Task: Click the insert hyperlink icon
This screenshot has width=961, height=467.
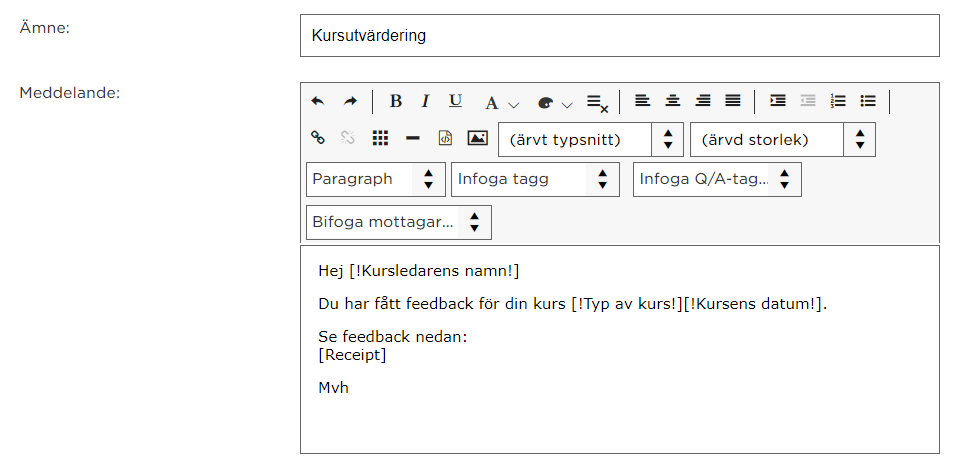Action: [317, 137]
